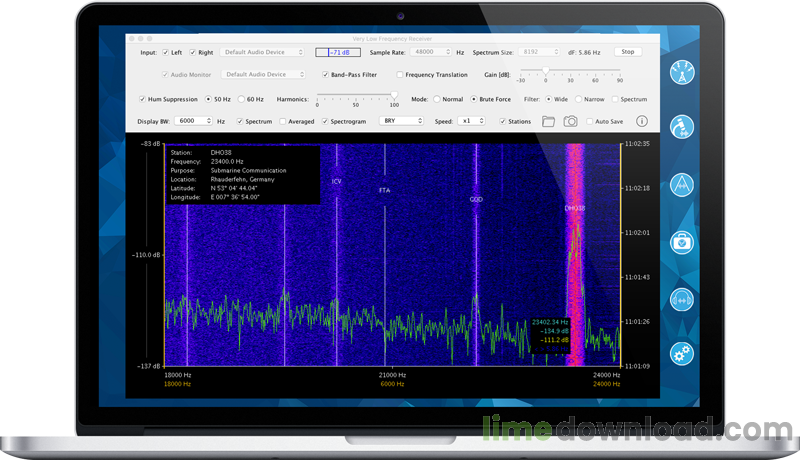This screenshot has height=460, width=800.
Task: Toggle the Band-Pass Filter checkbox
Action: (x=325, y=74)
